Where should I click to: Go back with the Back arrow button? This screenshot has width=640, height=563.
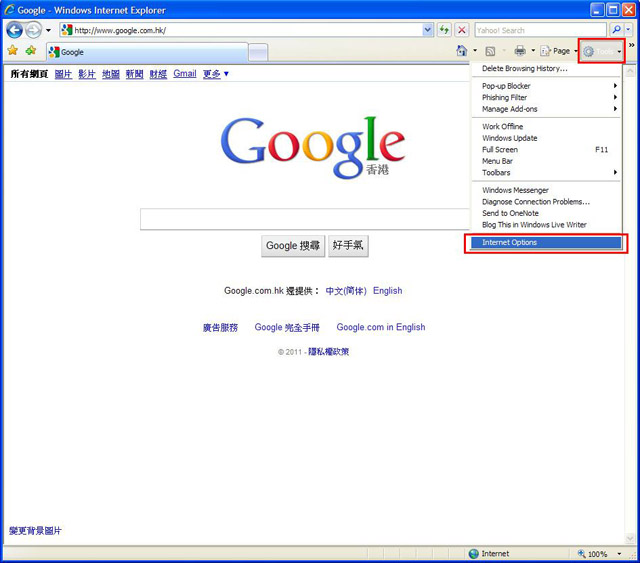tap(15, 30)
